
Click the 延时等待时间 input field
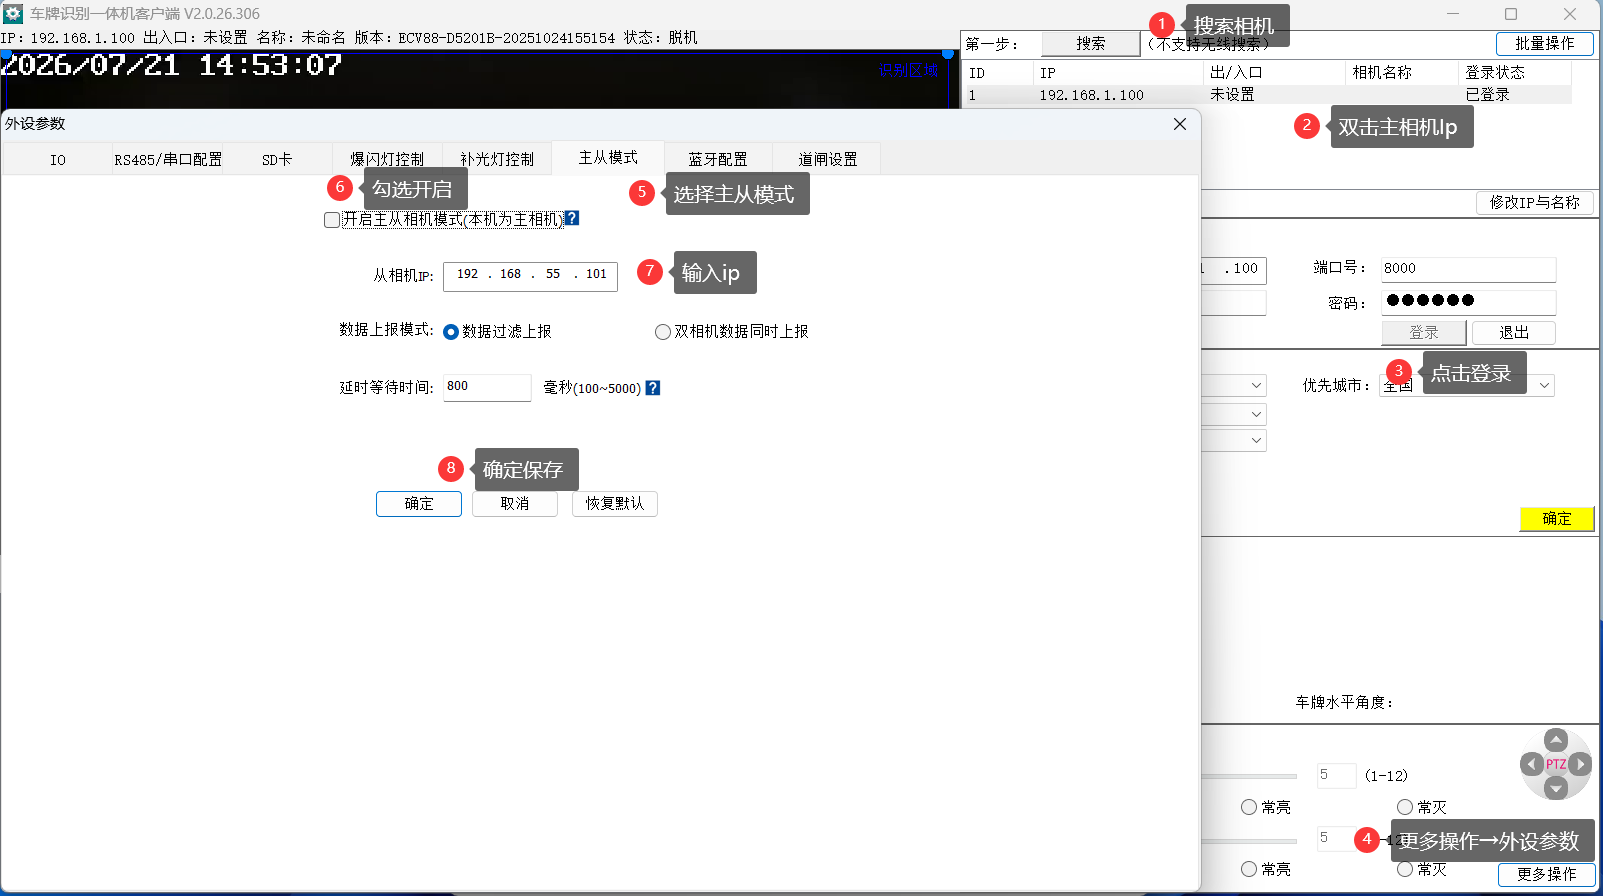(487, 387)
